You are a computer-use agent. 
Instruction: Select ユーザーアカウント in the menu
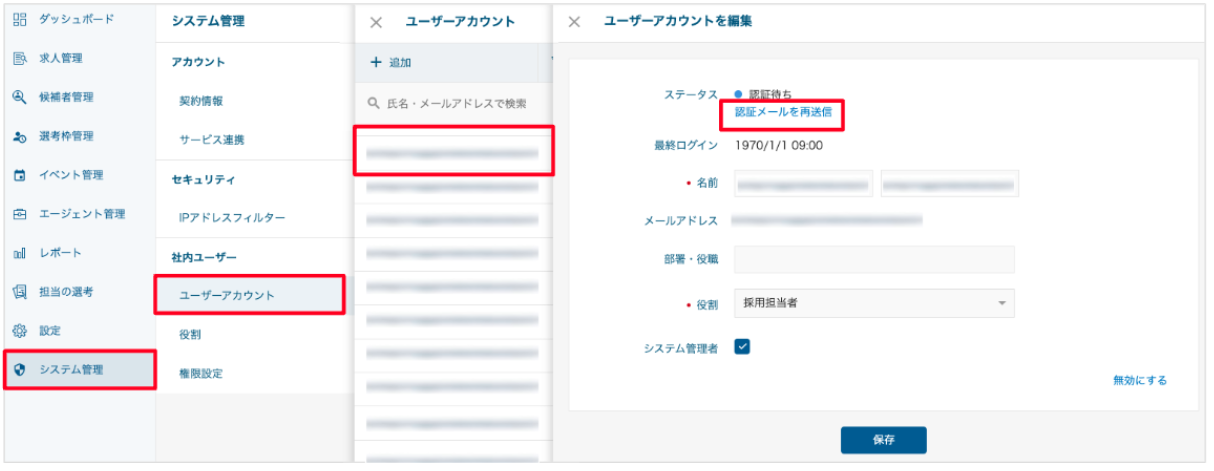click(x=227, y=295)
